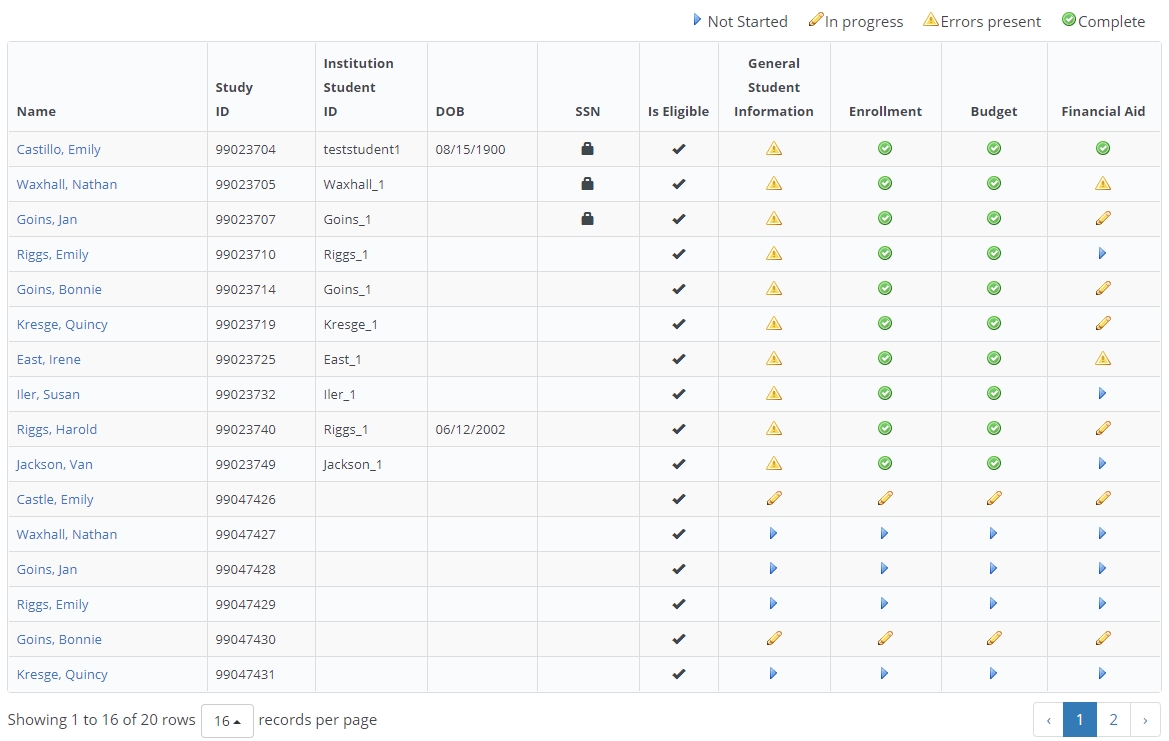Screen dimensions: 1169x741
Task: Click Nathan Waxhall 99023705 Financial Aid error icon
Action: coord(1103,184)
